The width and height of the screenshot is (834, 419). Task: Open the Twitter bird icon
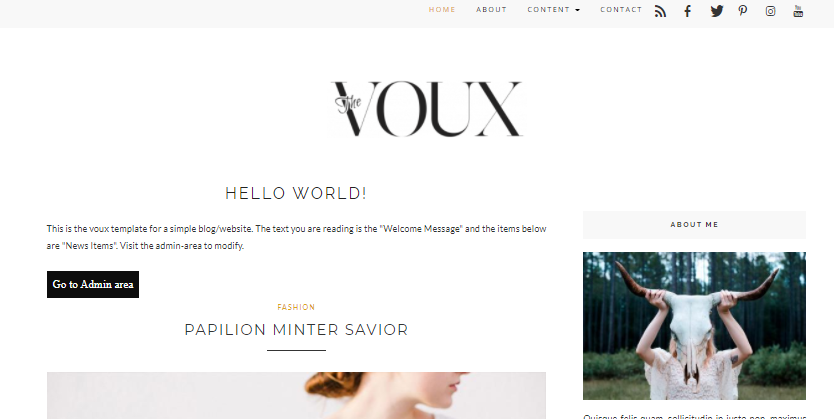[716, 11]
